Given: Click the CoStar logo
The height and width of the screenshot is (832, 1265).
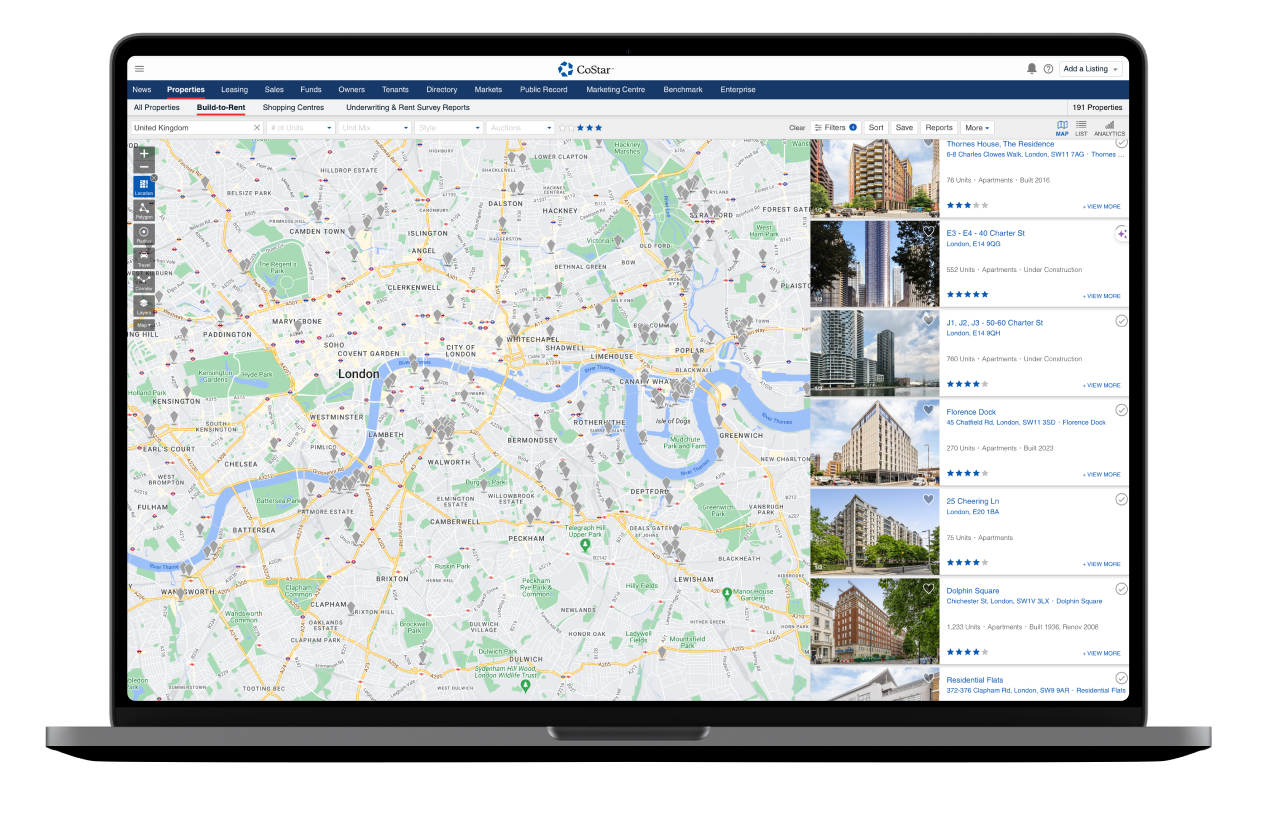Looking at the screenshot, I should coord(586,69).
